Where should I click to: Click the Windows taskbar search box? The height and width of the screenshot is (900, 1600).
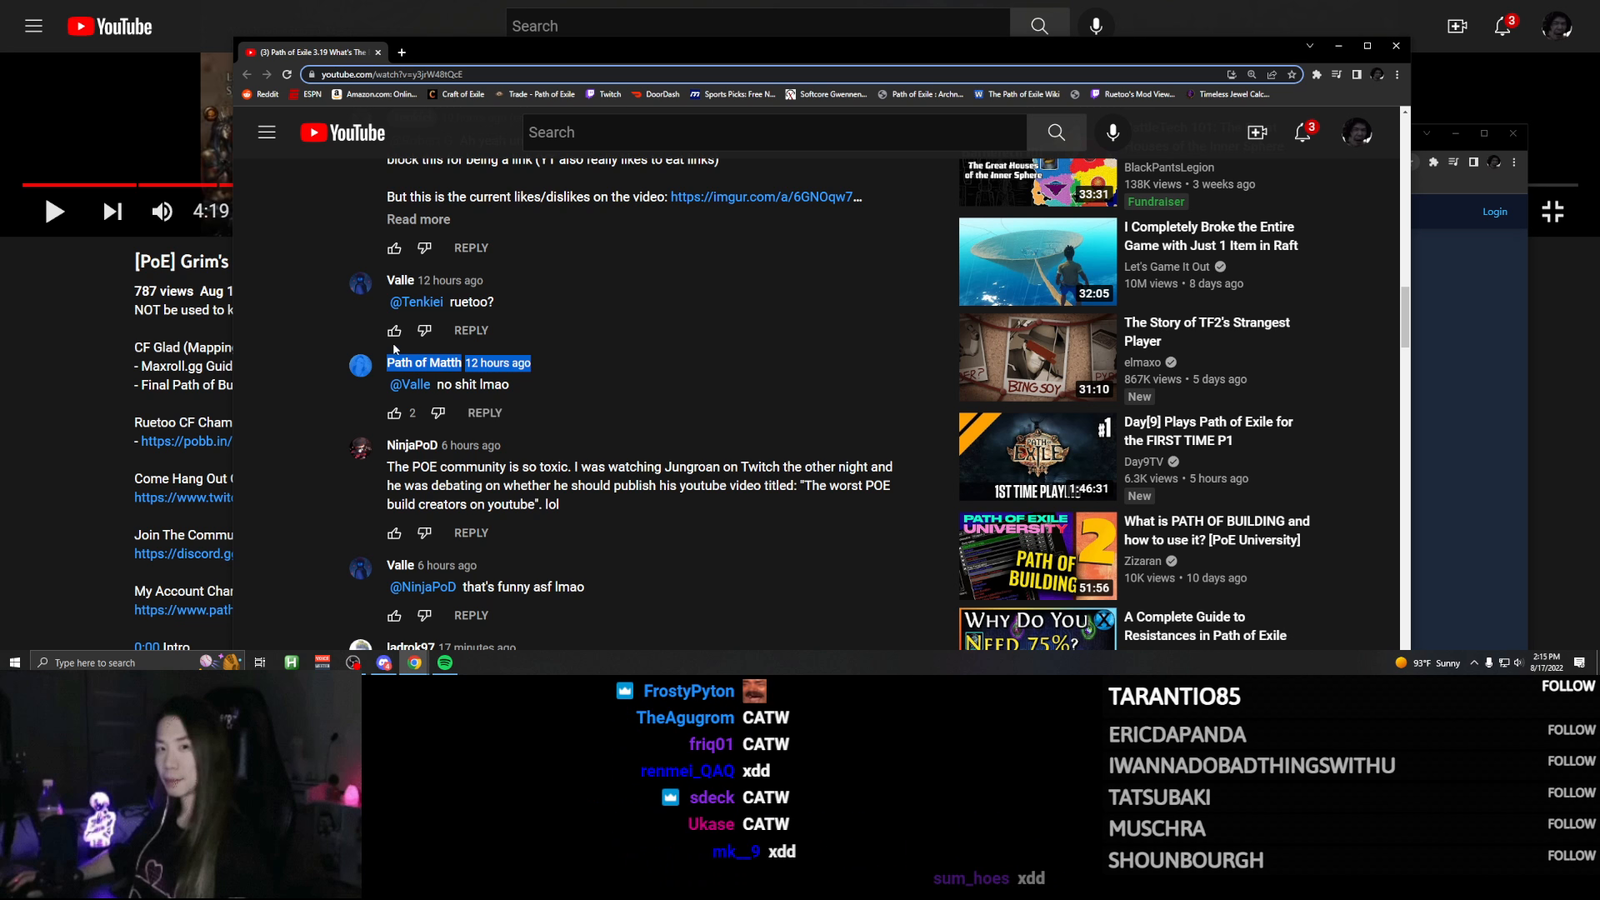pos(135,662)
